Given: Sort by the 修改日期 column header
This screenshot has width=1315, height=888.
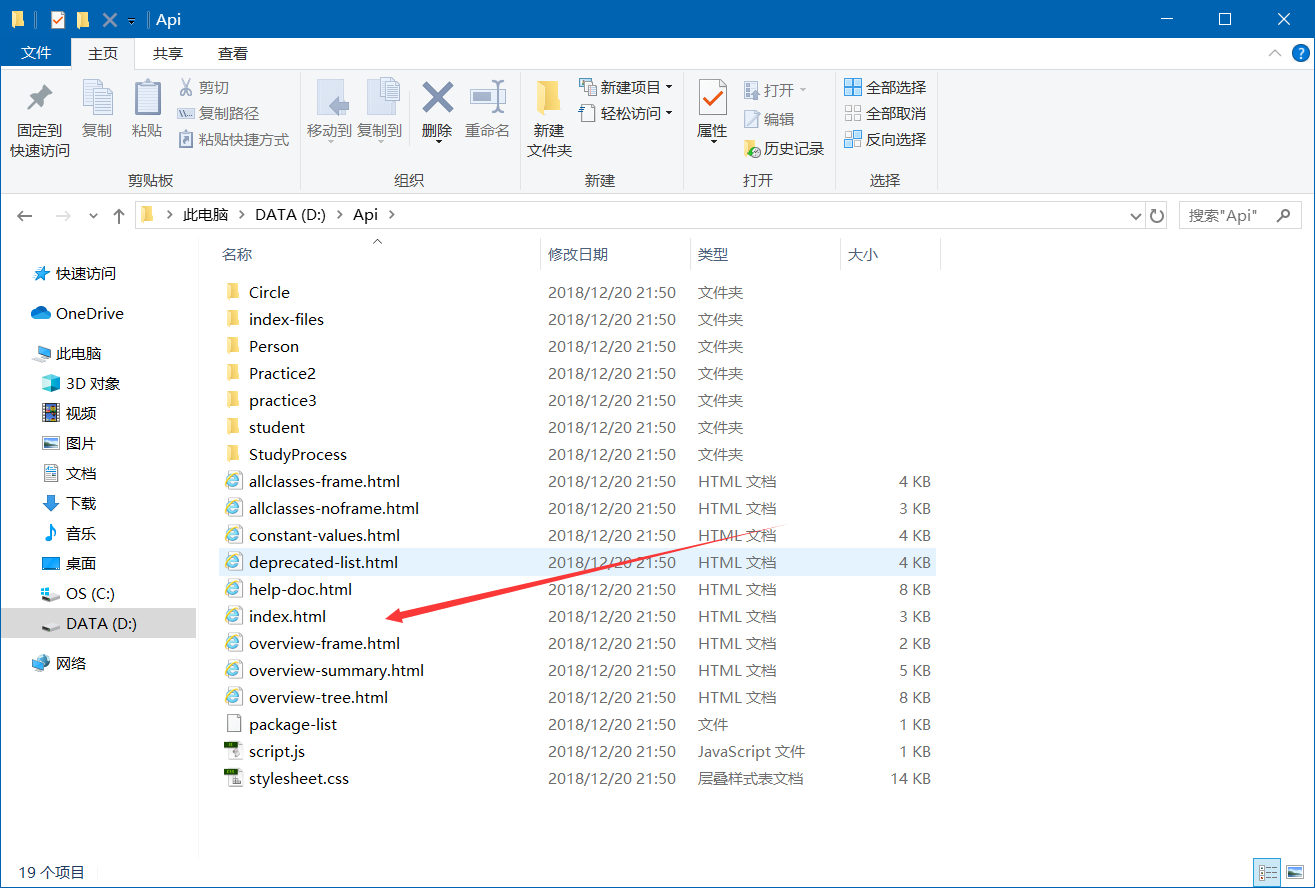Looking at the screenshot, I should [x=615, y=255].
